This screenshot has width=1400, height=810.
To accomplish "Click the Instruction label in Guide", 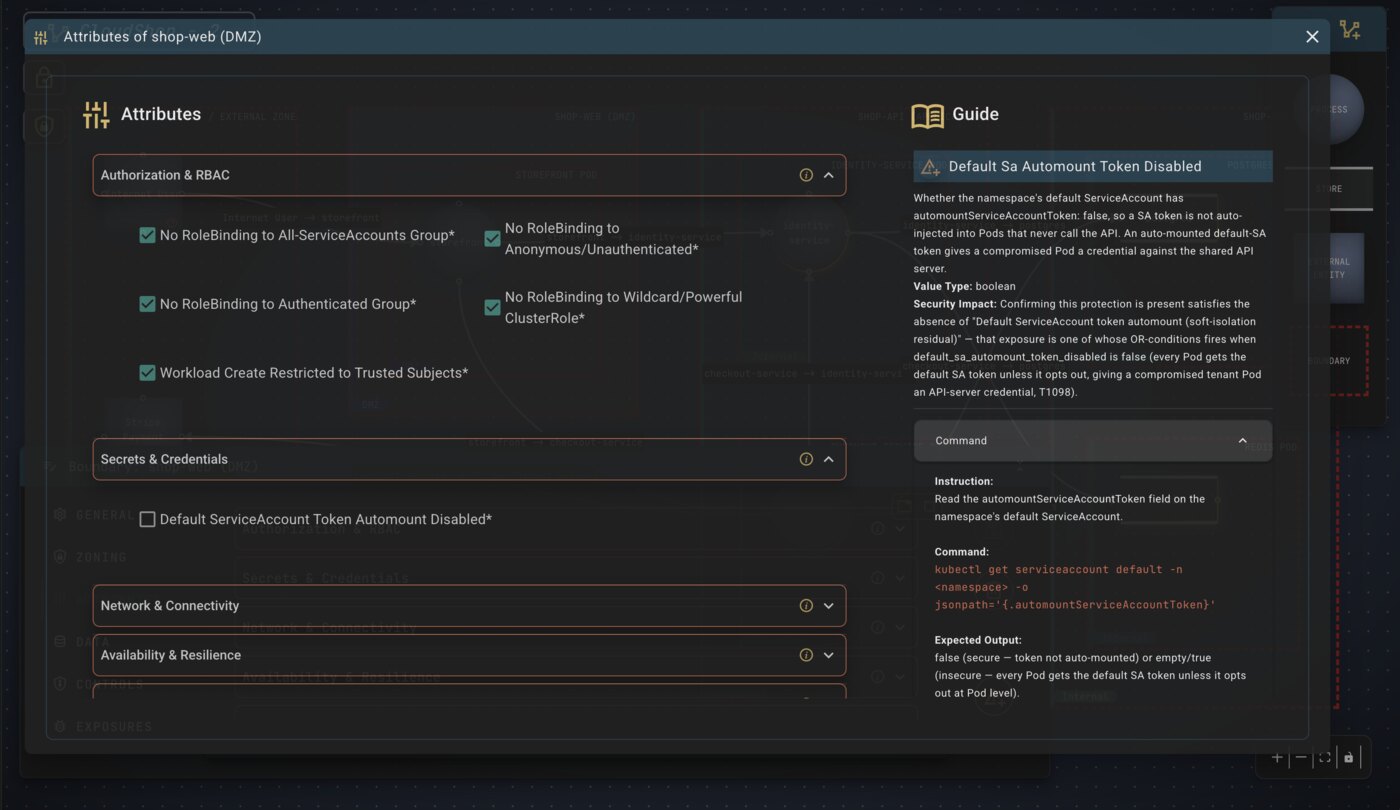I will tap(964, 481).
